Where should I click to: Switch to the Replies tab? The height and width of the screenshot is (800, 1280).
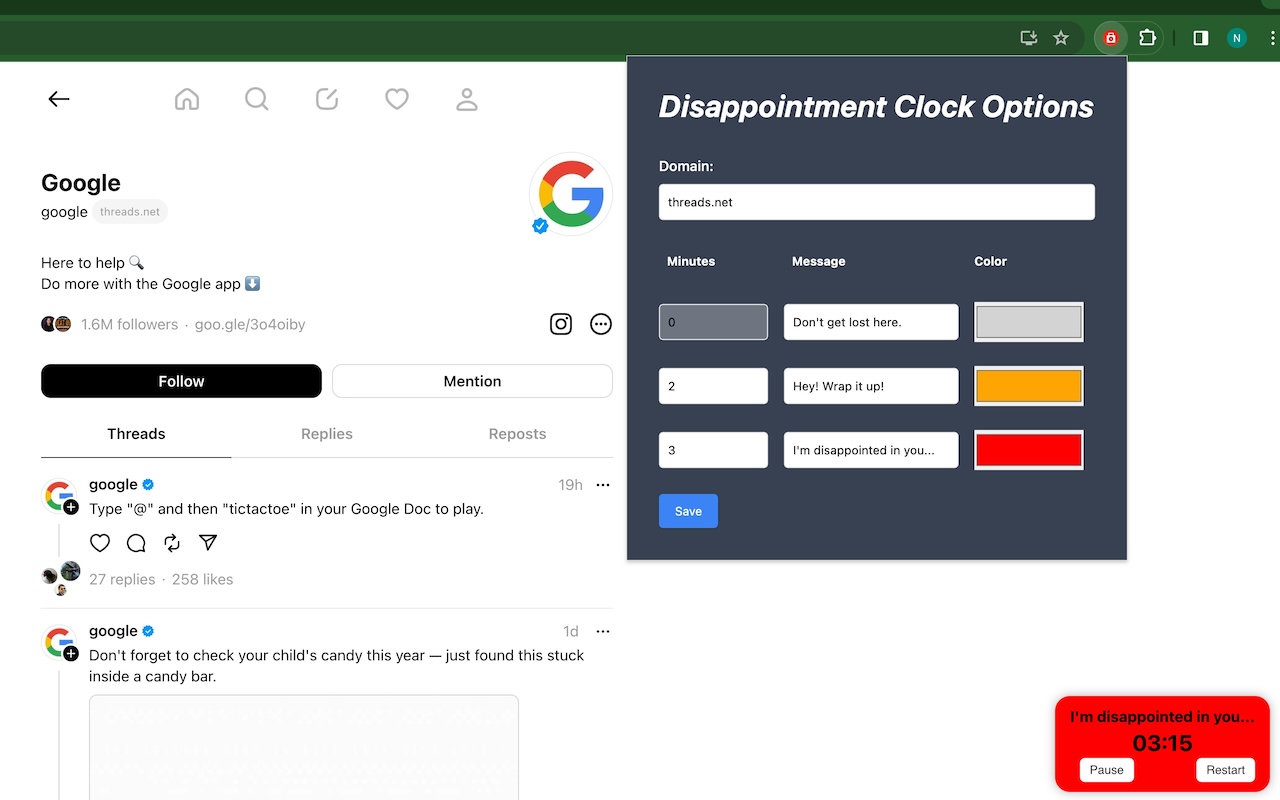[326, 433]
